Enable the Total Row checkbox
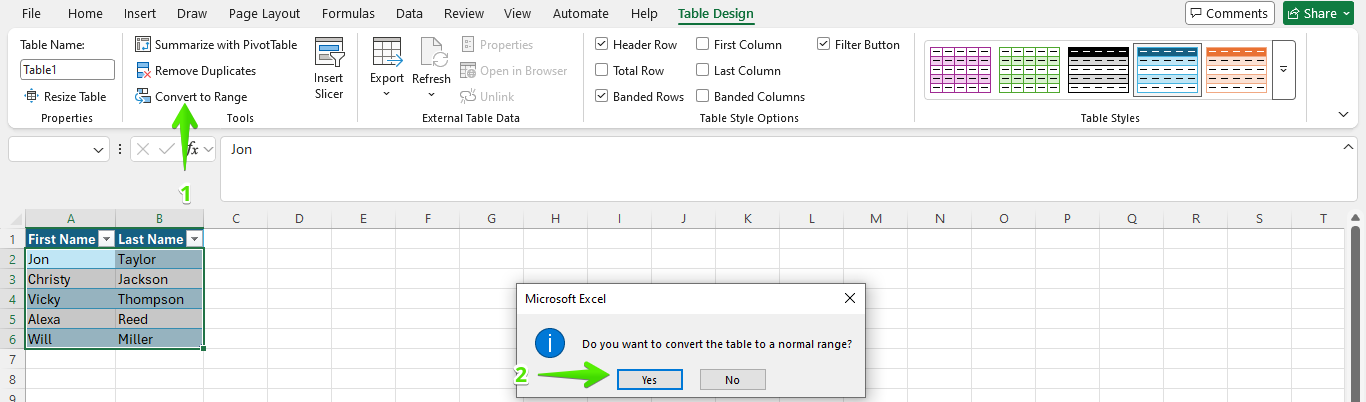Image resolution: width=1366 pixels, height=402 pixels. 602,71
